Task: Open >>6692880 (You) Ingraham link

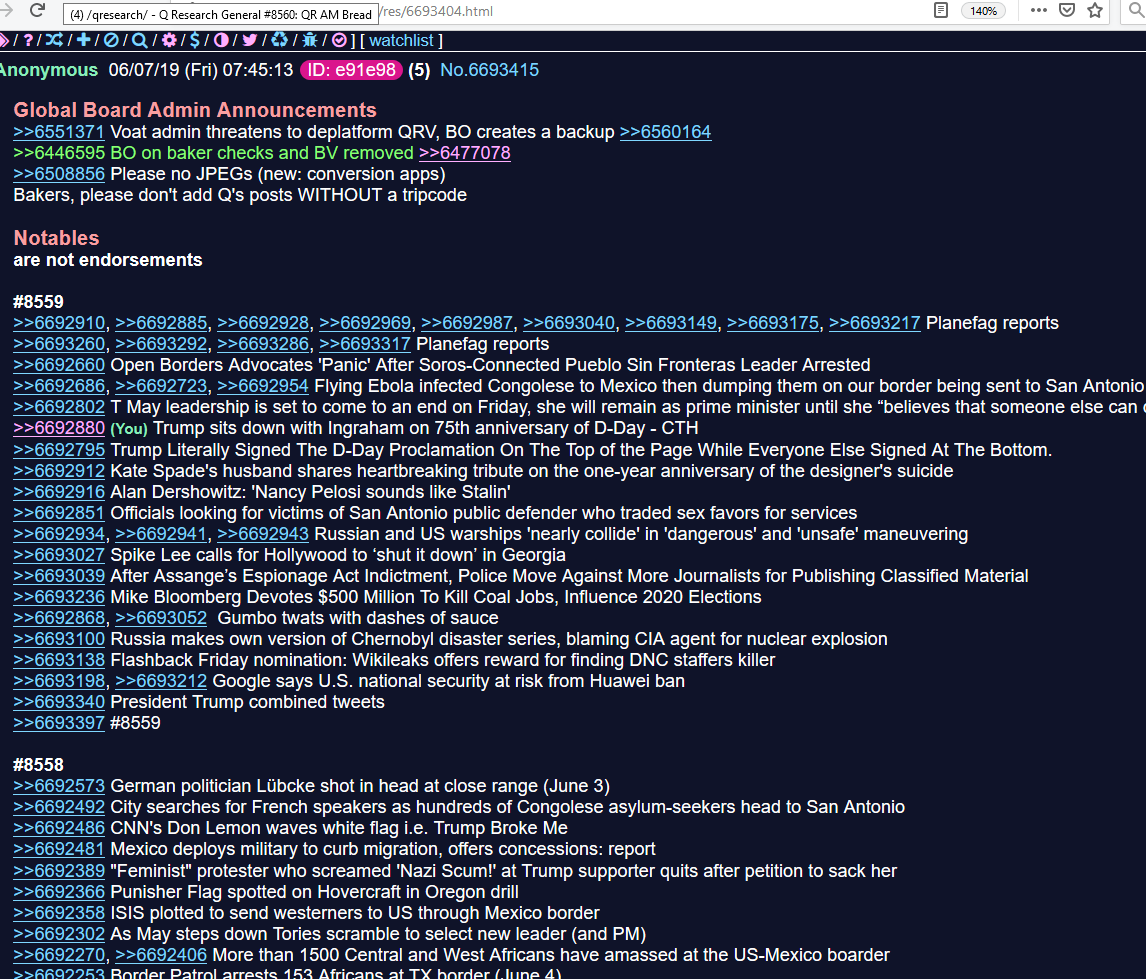Action: click(x=59, y=429)
